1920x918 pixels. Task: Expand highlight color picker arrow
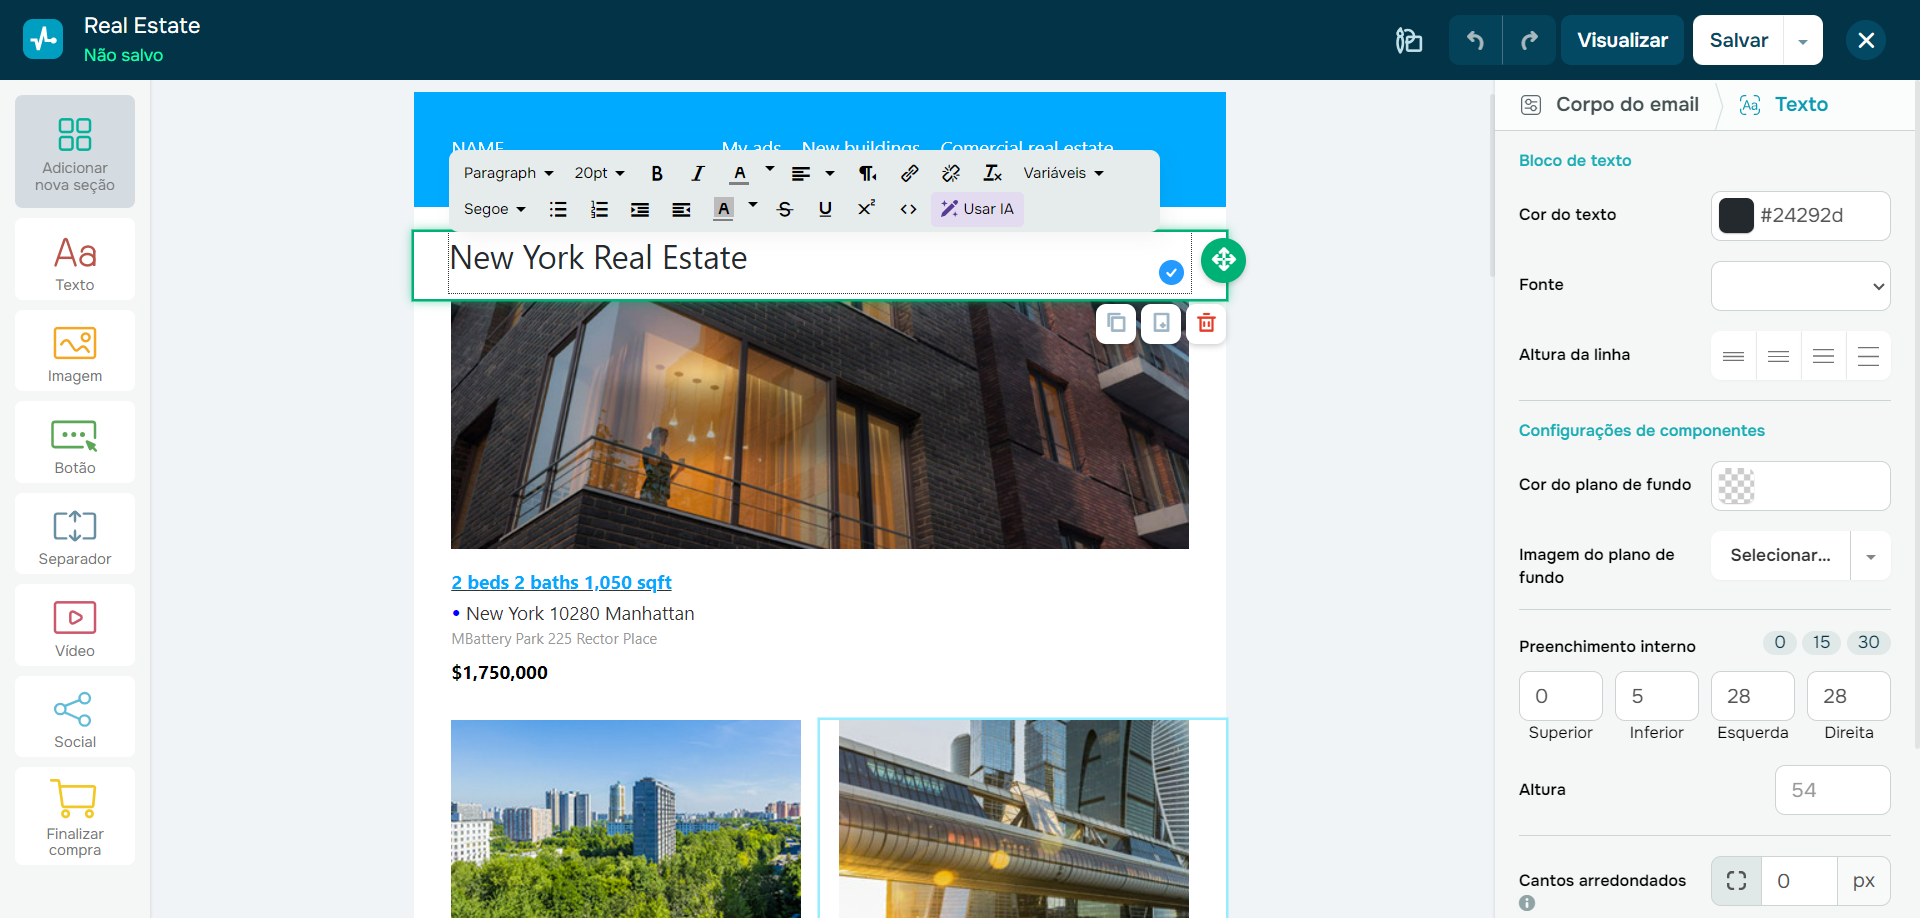coord(753,205)
